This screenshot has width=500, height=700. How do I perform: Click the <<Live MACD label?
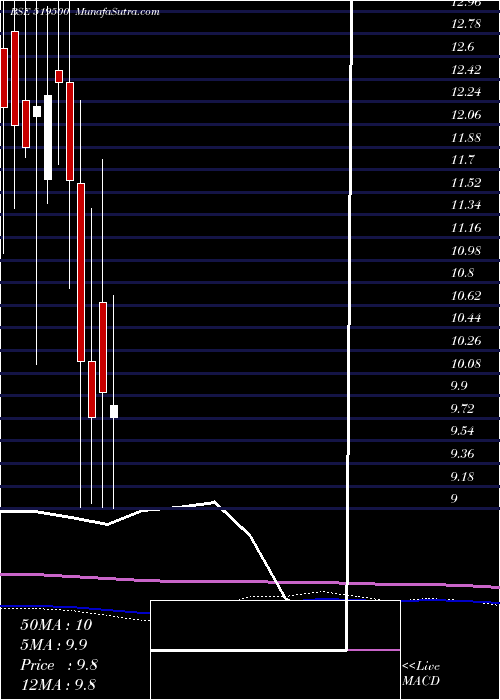pyautogui.click(x=421, y=673)
